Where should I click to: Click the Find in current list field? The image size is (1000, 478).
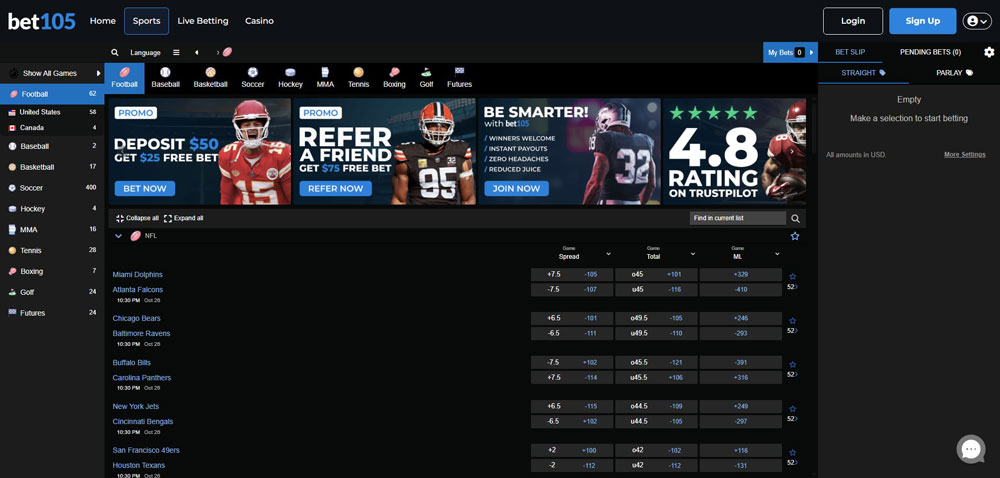pyautogui.click(x=738, y=218)
